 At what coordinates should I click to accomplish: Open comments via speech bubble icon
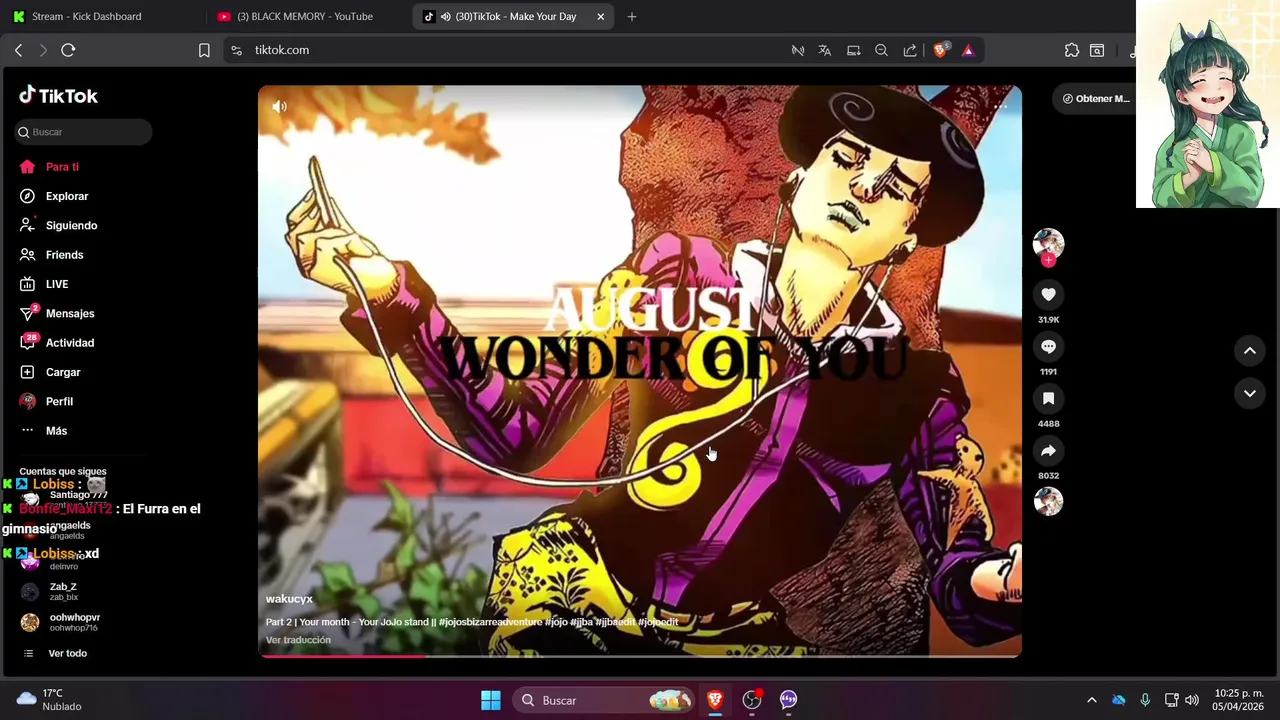[1048, 346]
